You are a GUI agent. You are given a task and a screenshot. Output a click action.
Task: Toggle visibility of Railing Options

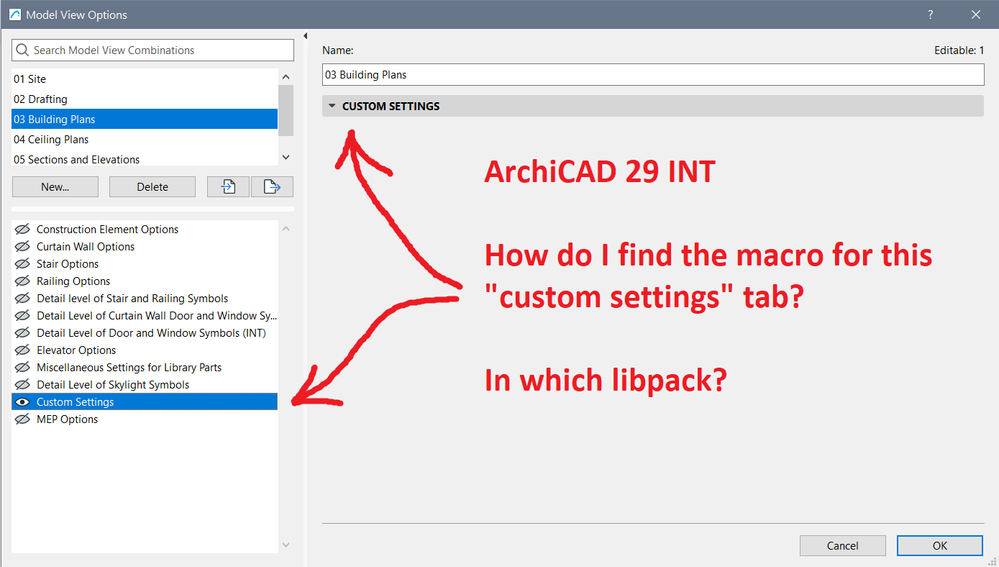[22, 280]
